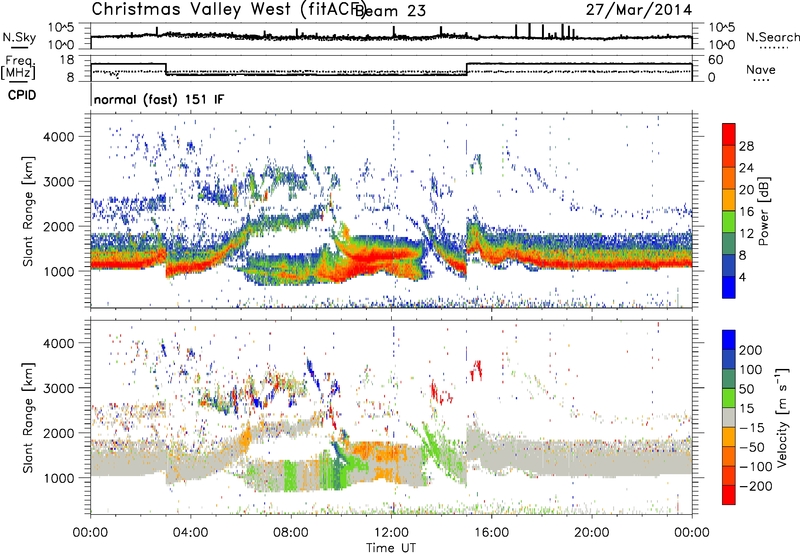800x554 pixels.
Task: Pick the light green segment of Power colorbar
Action: (x=729, y=221)
